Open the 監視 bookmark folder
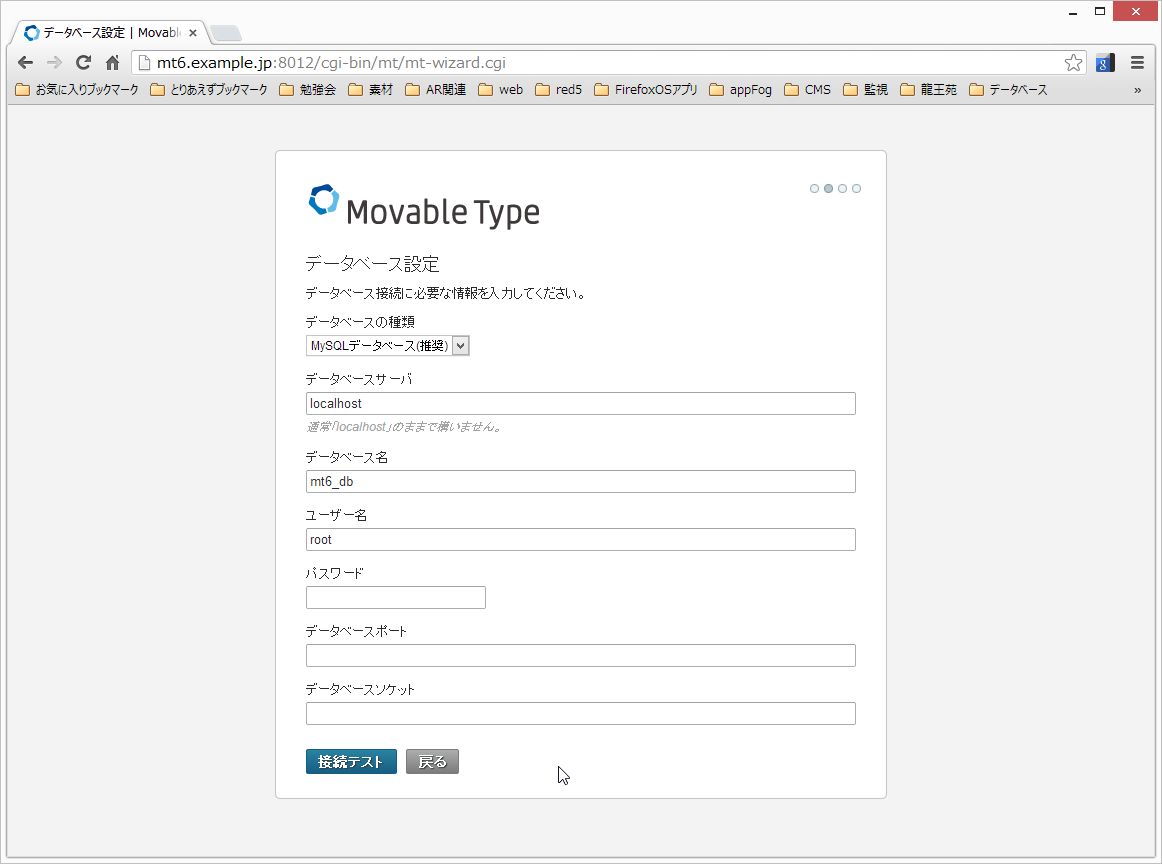The image size is (1162, 864). (866, 90)
